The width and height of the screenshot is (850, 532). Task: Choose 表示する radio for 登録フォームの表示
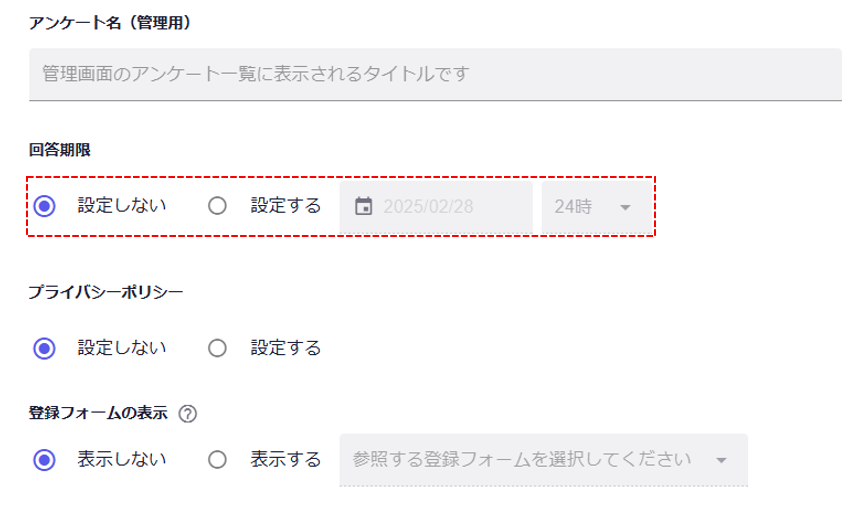tap(217, 460)
